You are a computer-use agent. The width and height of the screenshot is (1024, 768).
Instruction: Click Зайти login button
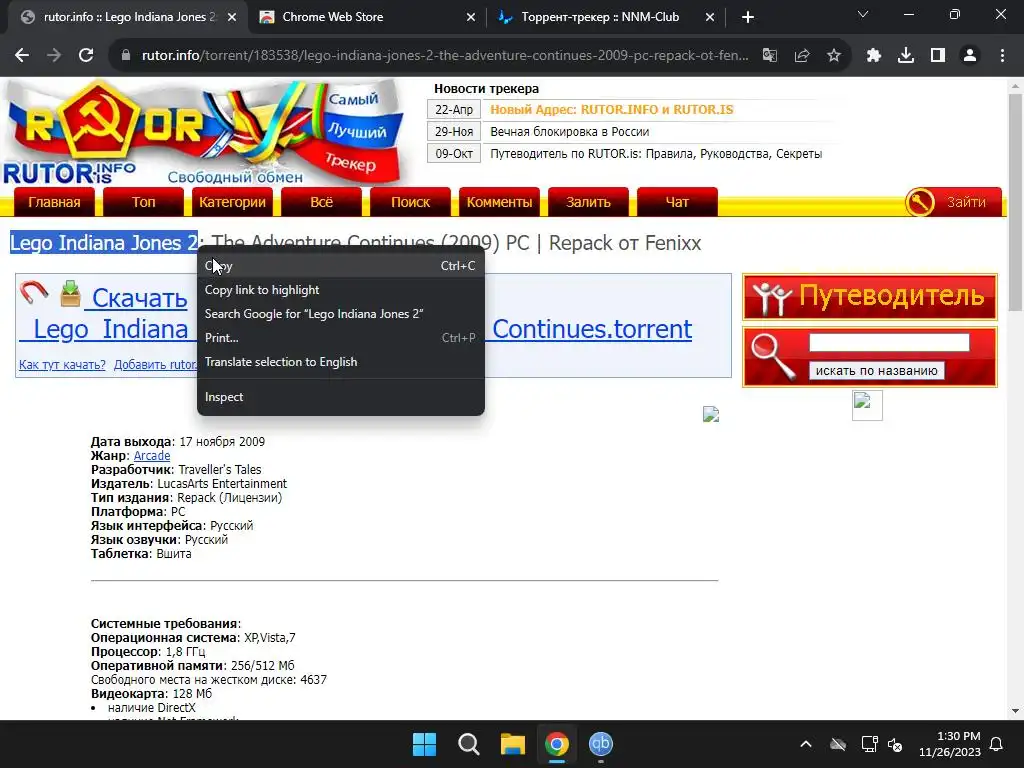967,202
